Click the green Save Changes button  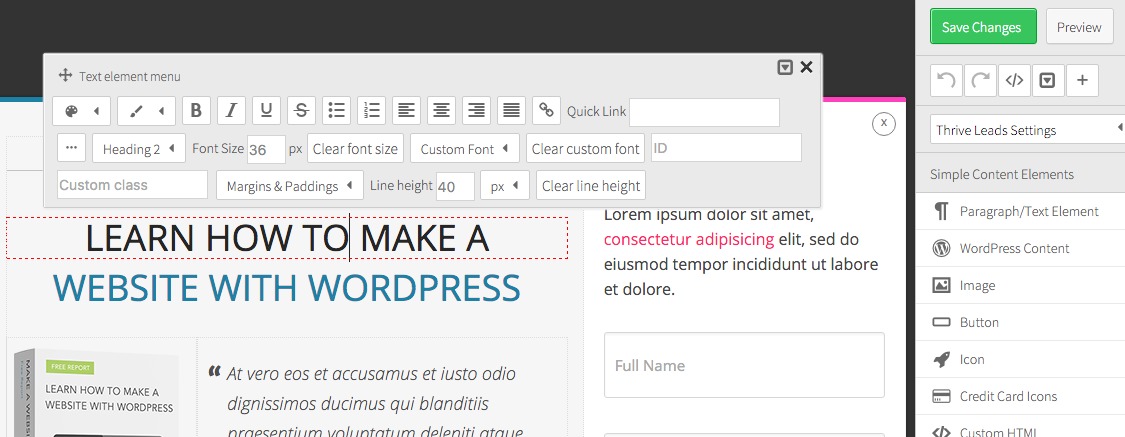click(982, 27)
